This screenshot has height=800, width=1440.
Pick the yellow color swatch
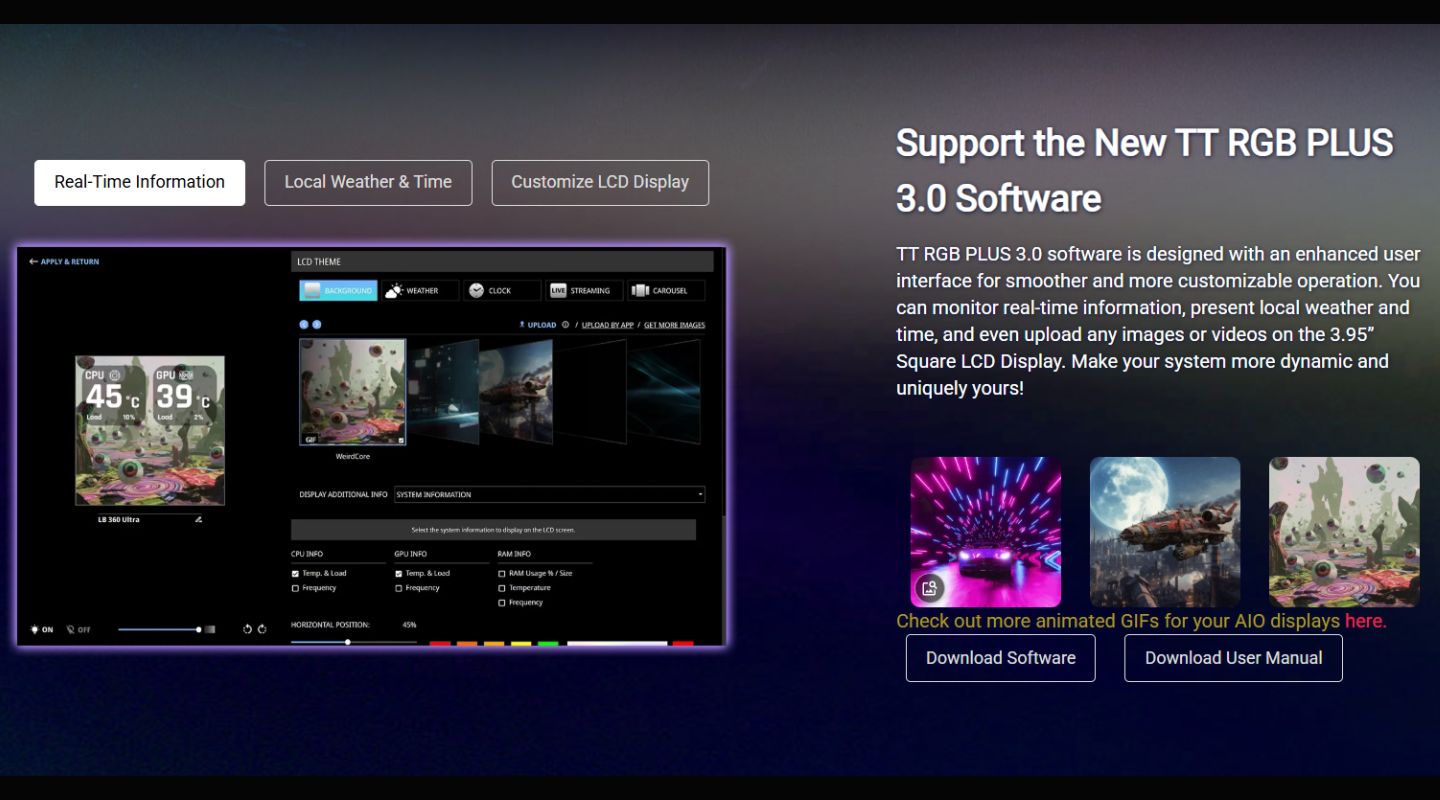coord(521,644)
